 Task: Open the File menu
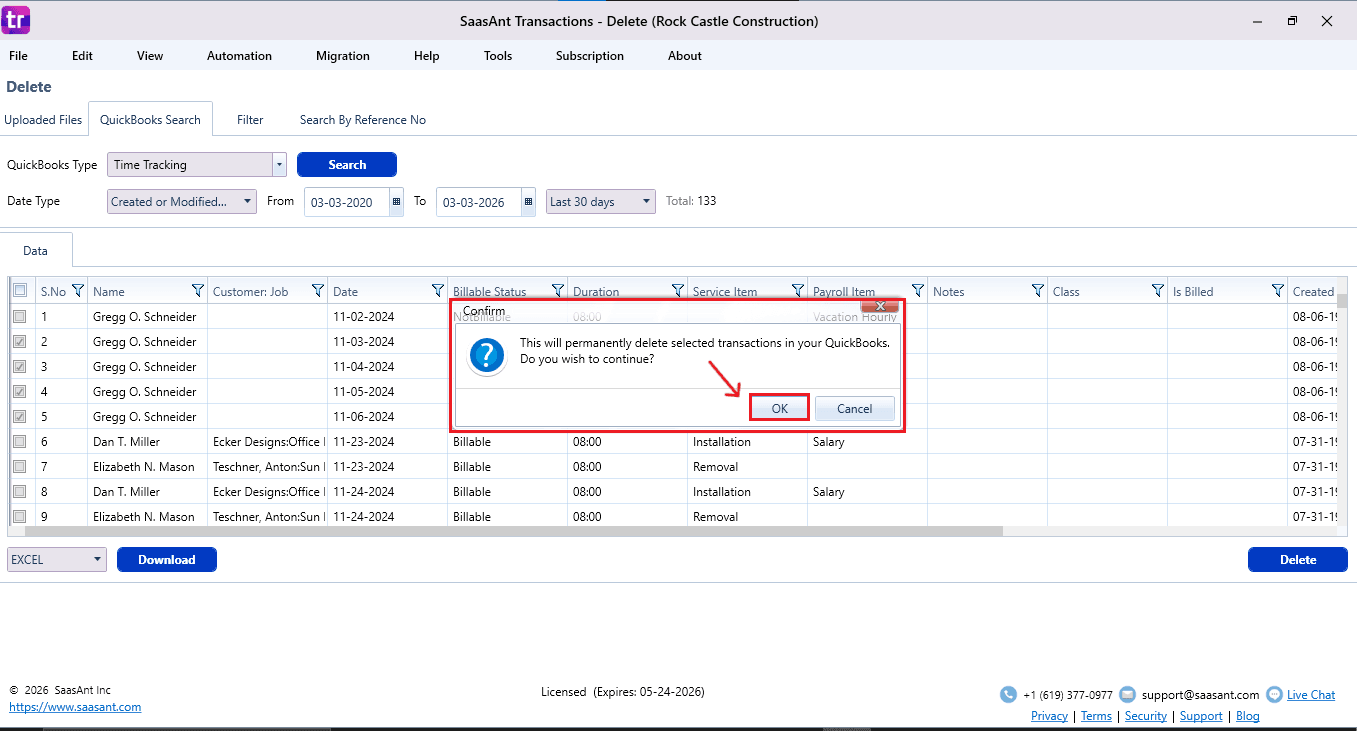pos(18,56)
